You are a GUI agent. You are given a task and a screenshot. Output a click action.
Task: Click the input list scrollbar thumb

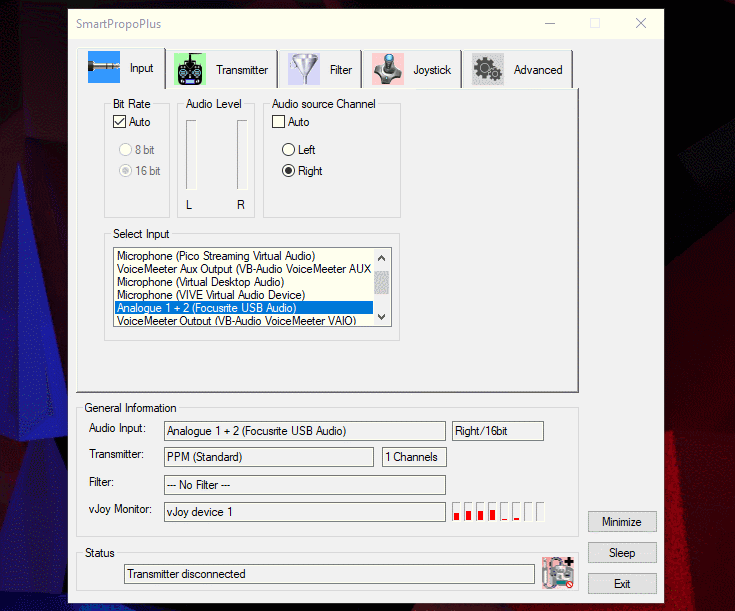[382, 282]
